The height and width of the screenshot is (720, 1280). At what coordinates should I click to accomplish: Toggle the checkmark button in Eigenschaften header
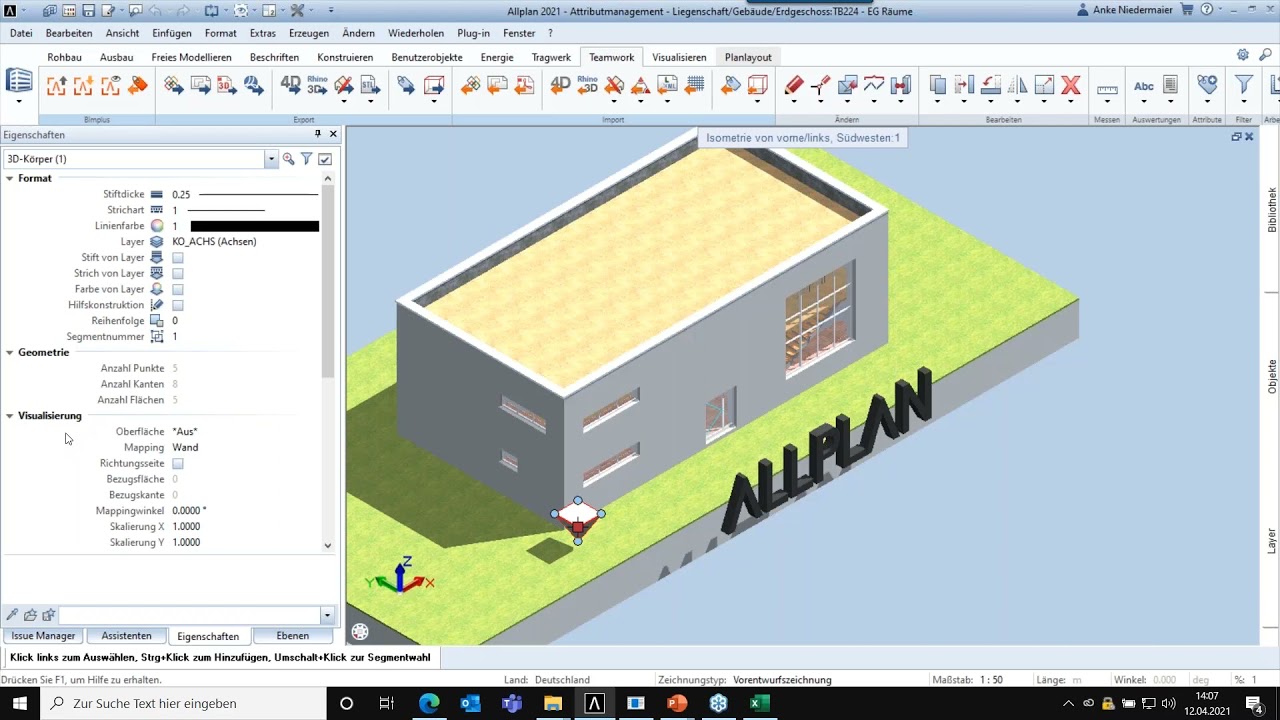click(325, 159)
